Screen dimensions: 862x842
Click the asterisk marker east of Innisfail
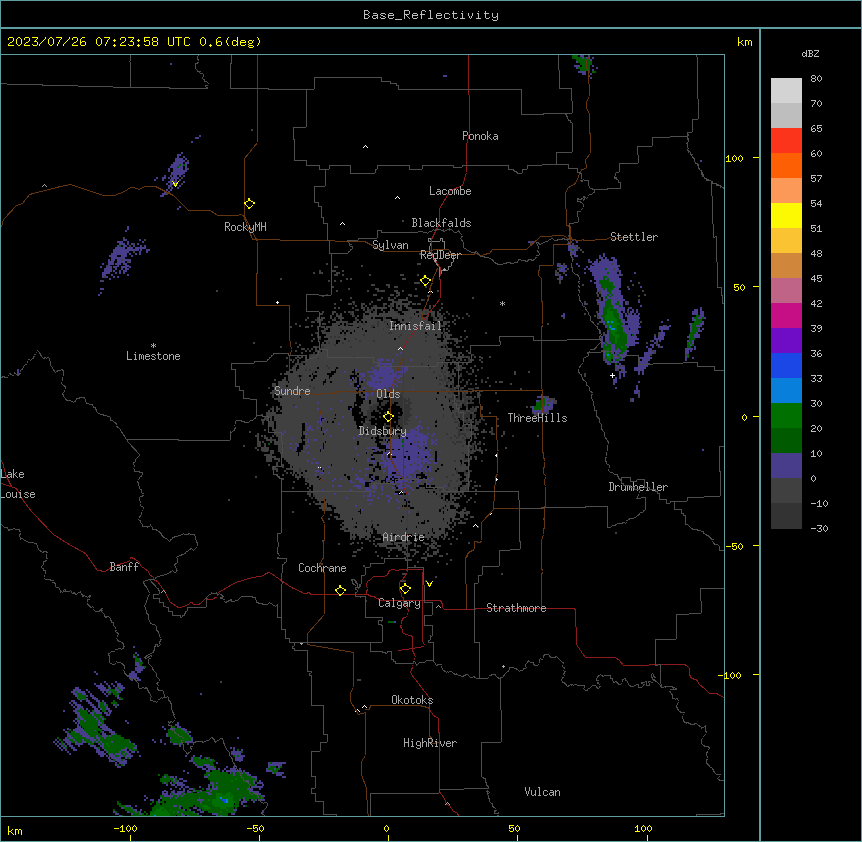[502, 303]
